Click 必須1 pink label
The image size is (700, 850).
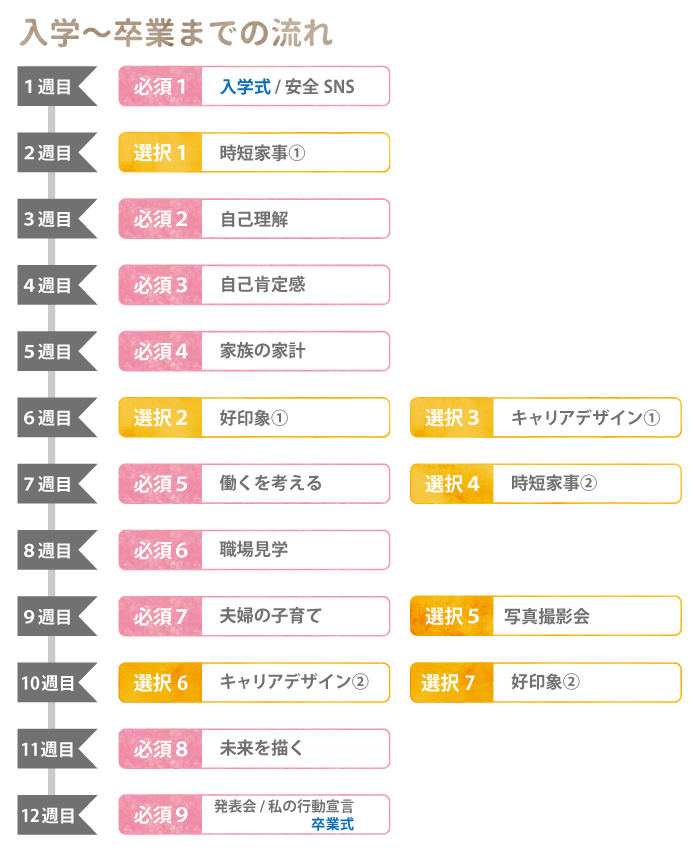(160, 86)
